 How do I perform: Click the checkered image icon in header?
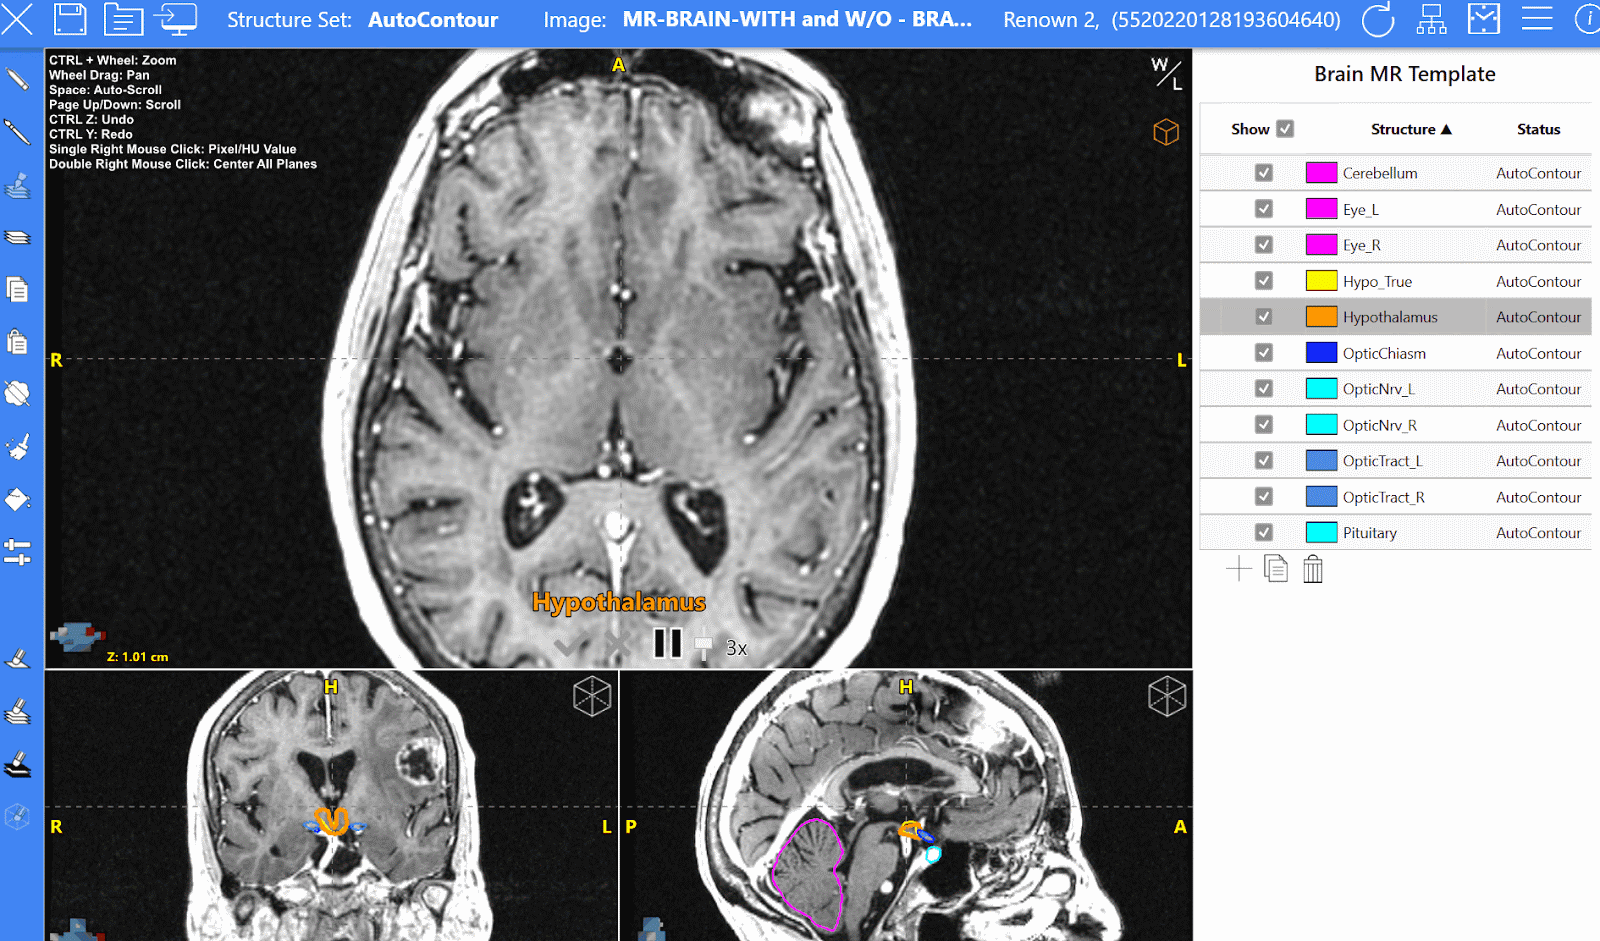(1484, 19)
